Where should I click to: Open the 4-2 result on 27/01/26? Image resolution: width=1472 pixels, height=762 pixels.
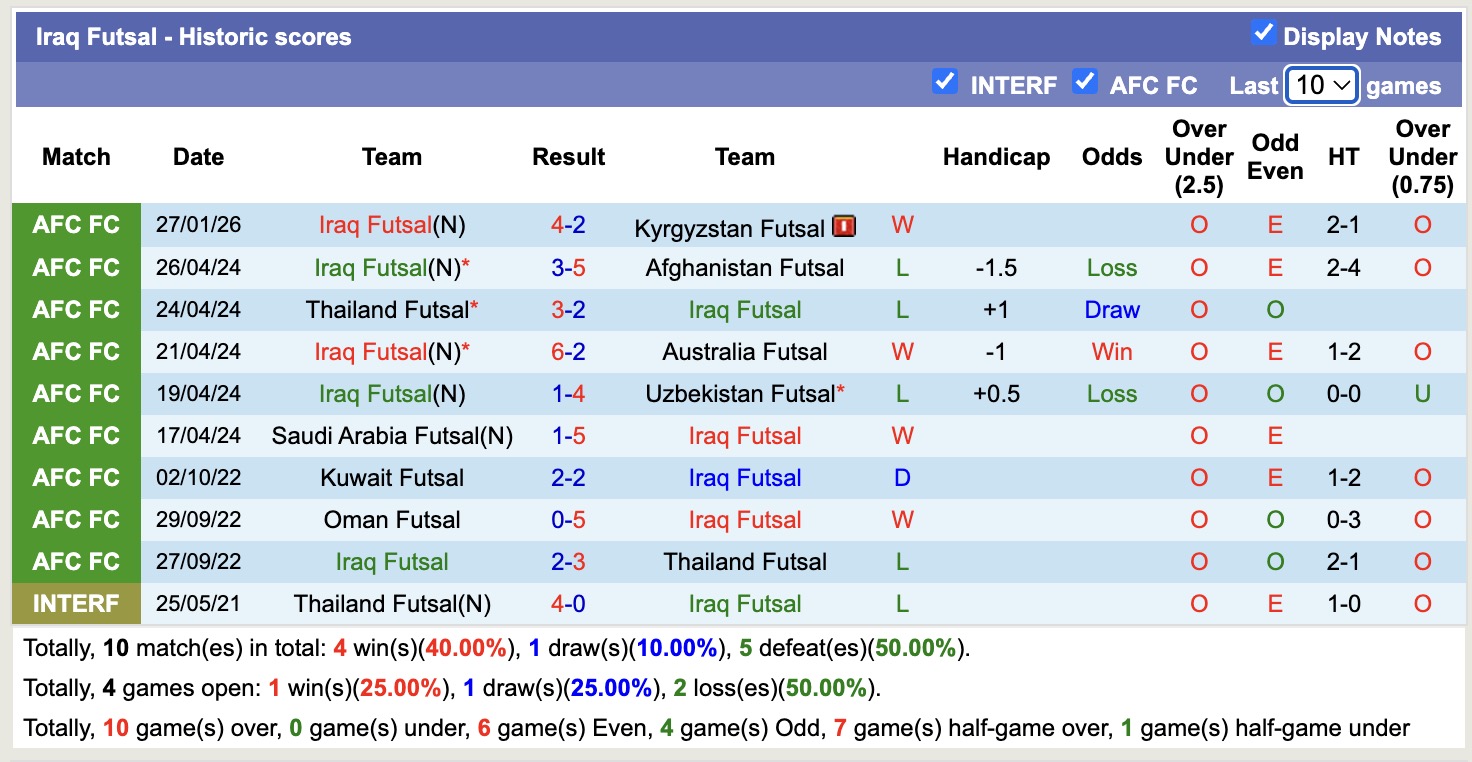point(568,225)
